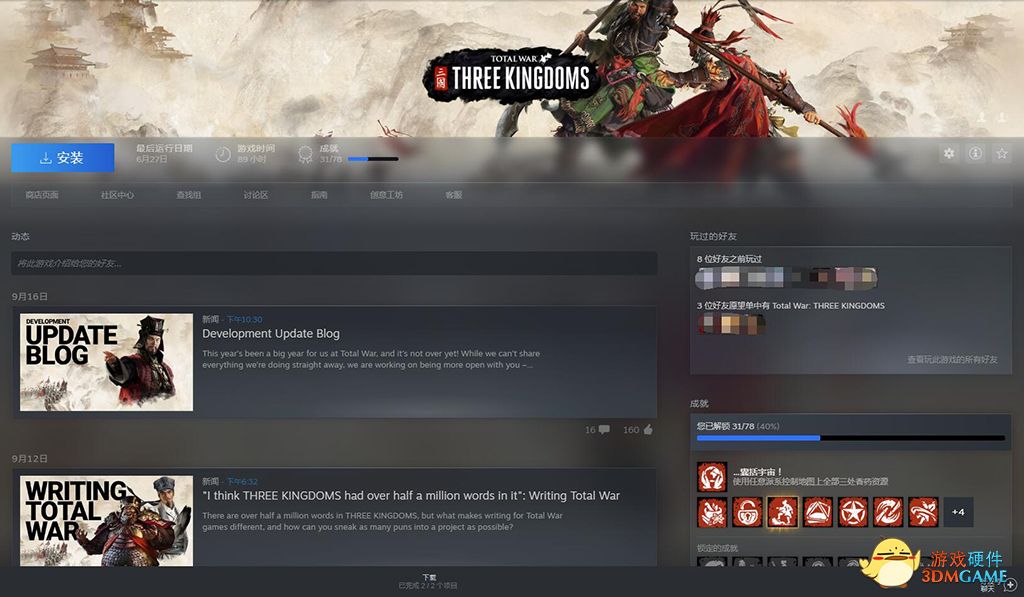This screenshot has width=1024, height=597.
Task: Click the 31/78 achievements progress bar in panel
Action: pyautogui.click(x=851, y=438)
